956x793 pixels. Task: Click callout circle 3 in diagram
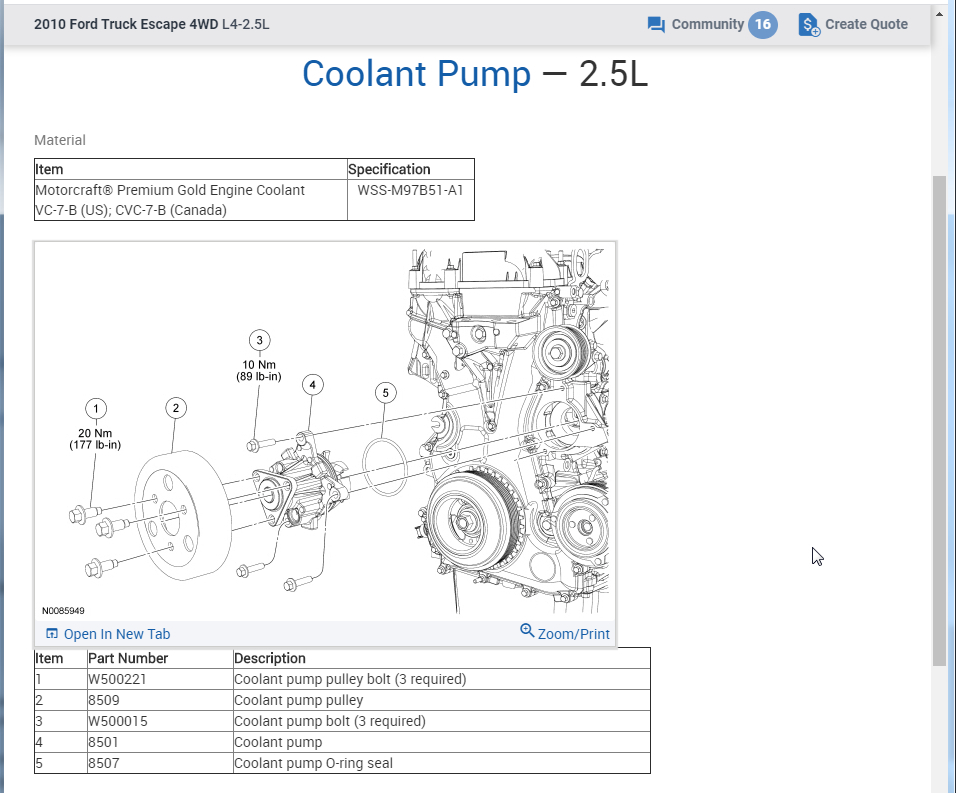click(x=260, y=340)
